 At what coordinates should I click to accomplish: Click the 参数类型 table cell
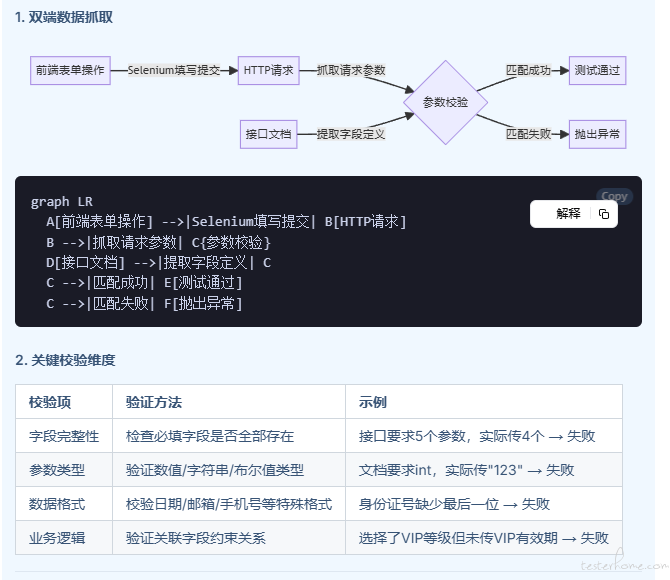coord(64,470)
